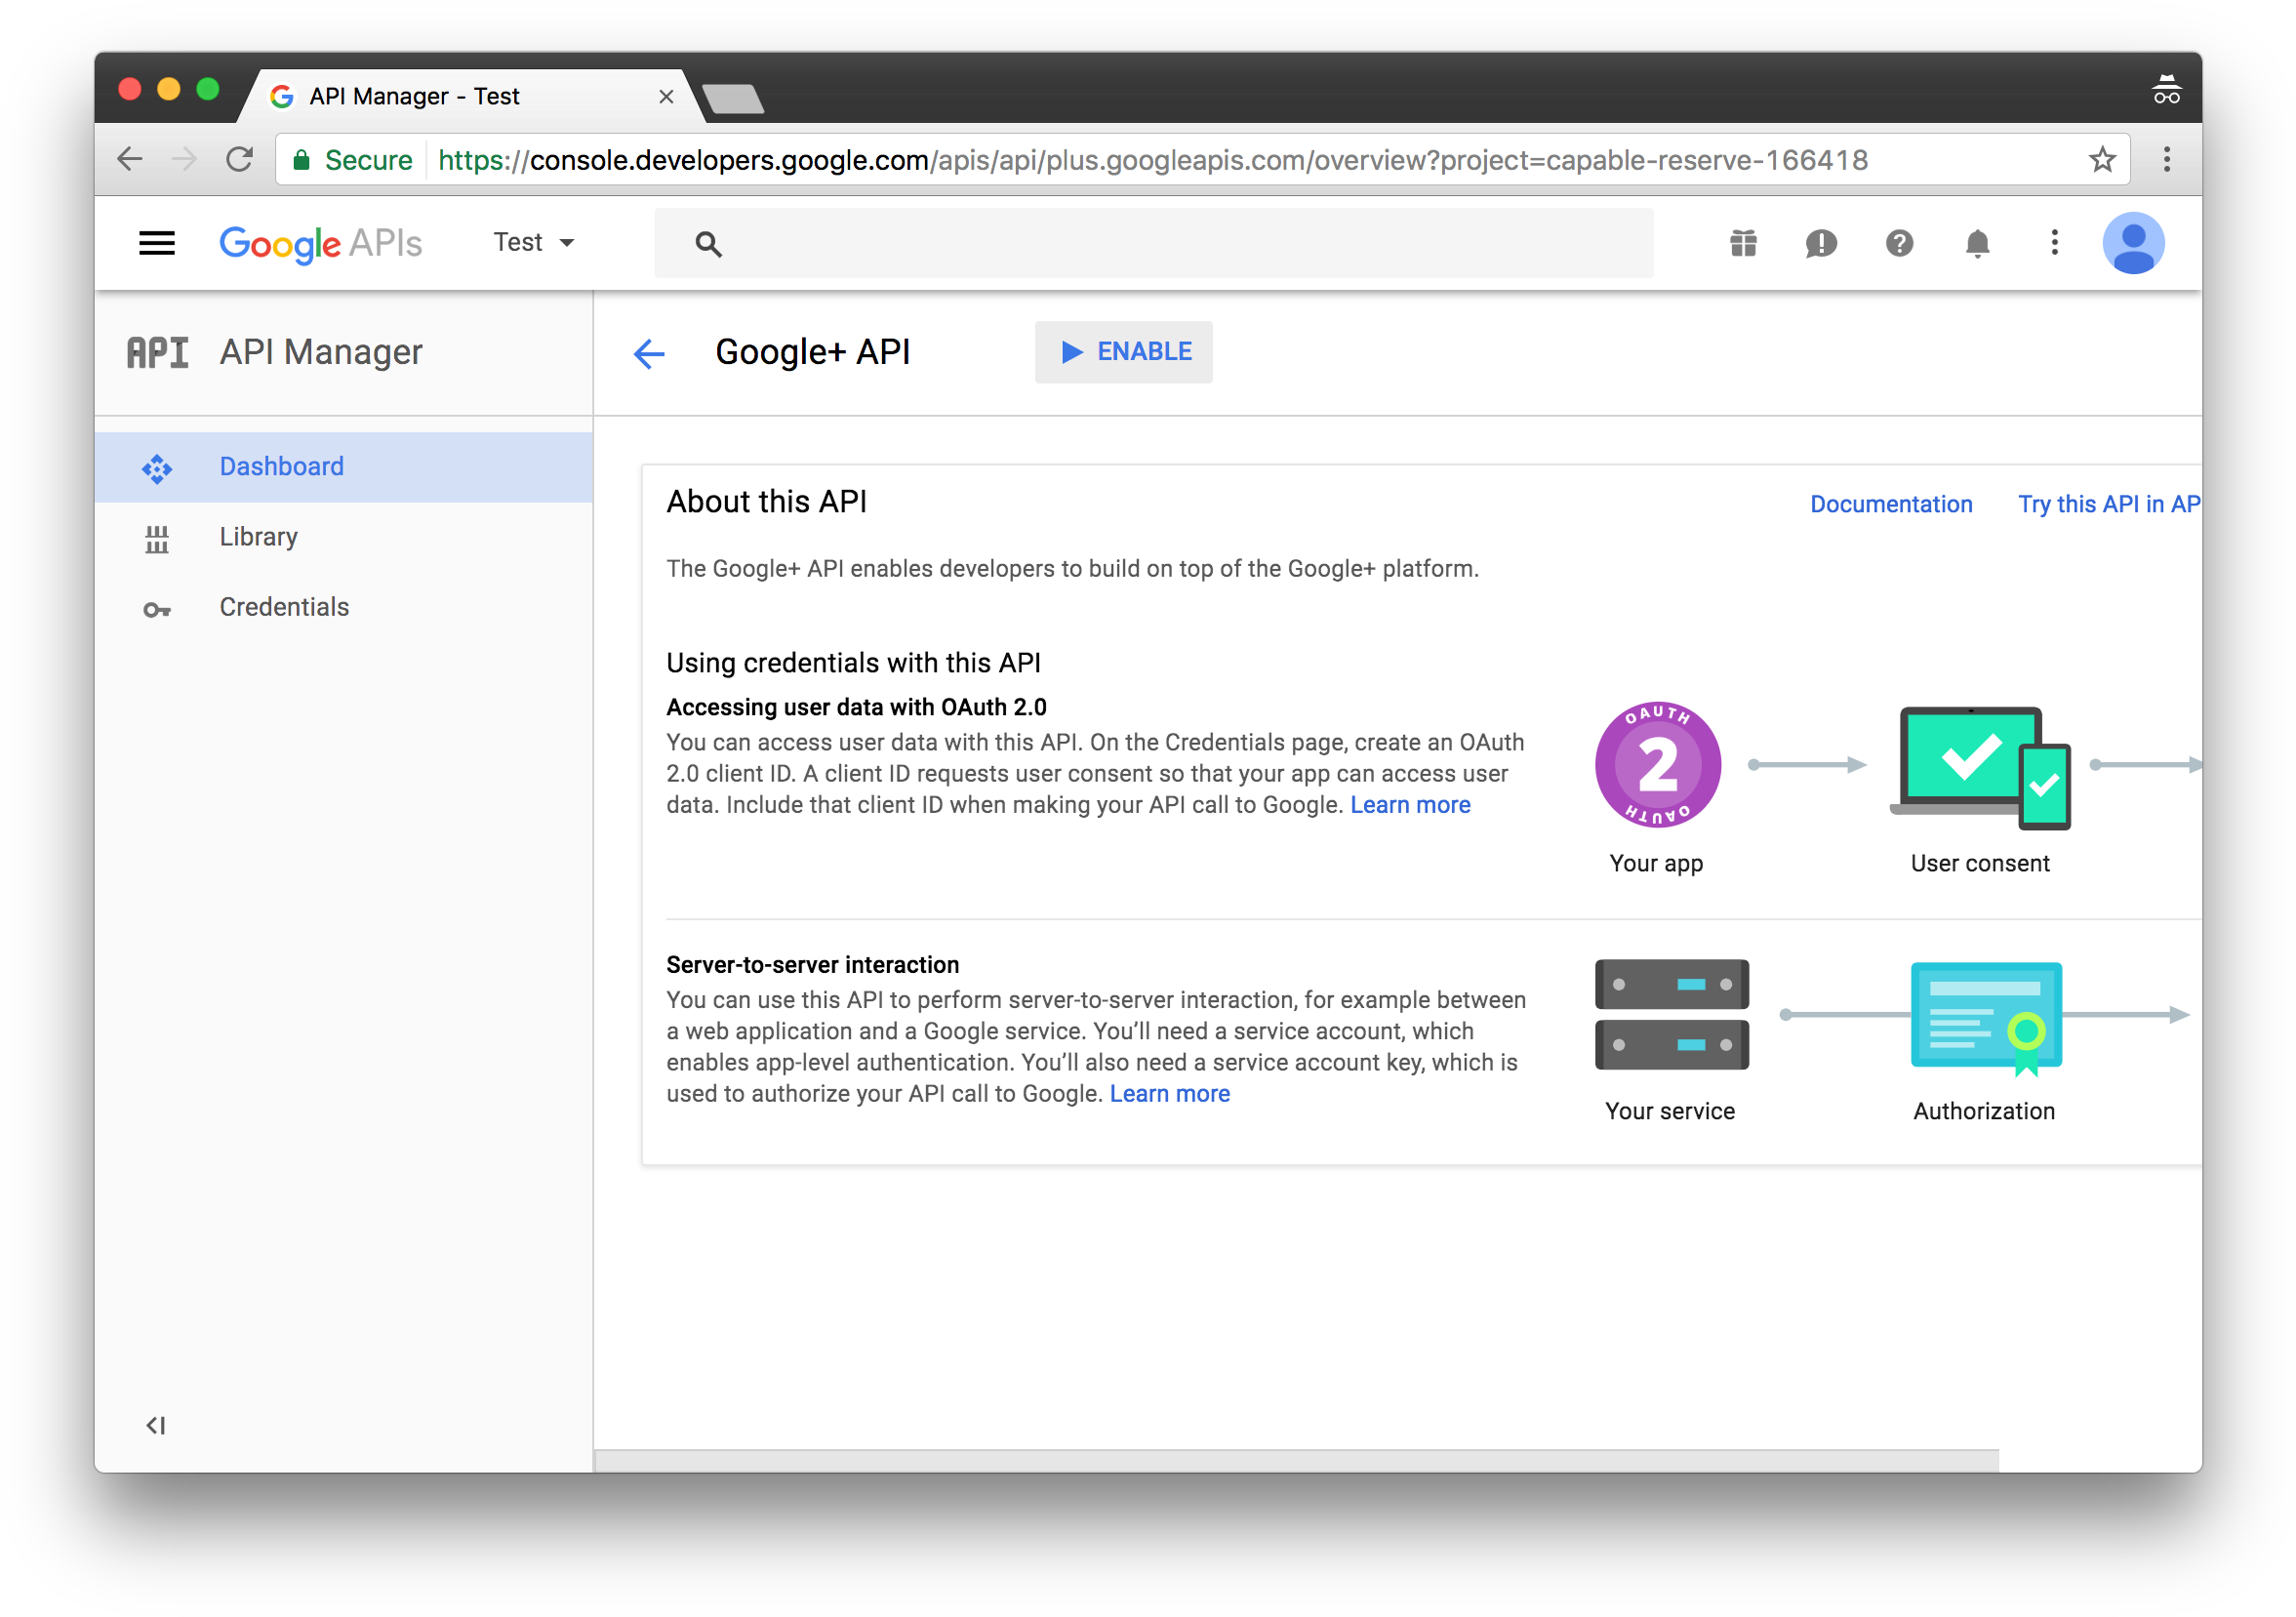
Task: Click Learn more under OAuth 2.0 section
Action: 1409,805
